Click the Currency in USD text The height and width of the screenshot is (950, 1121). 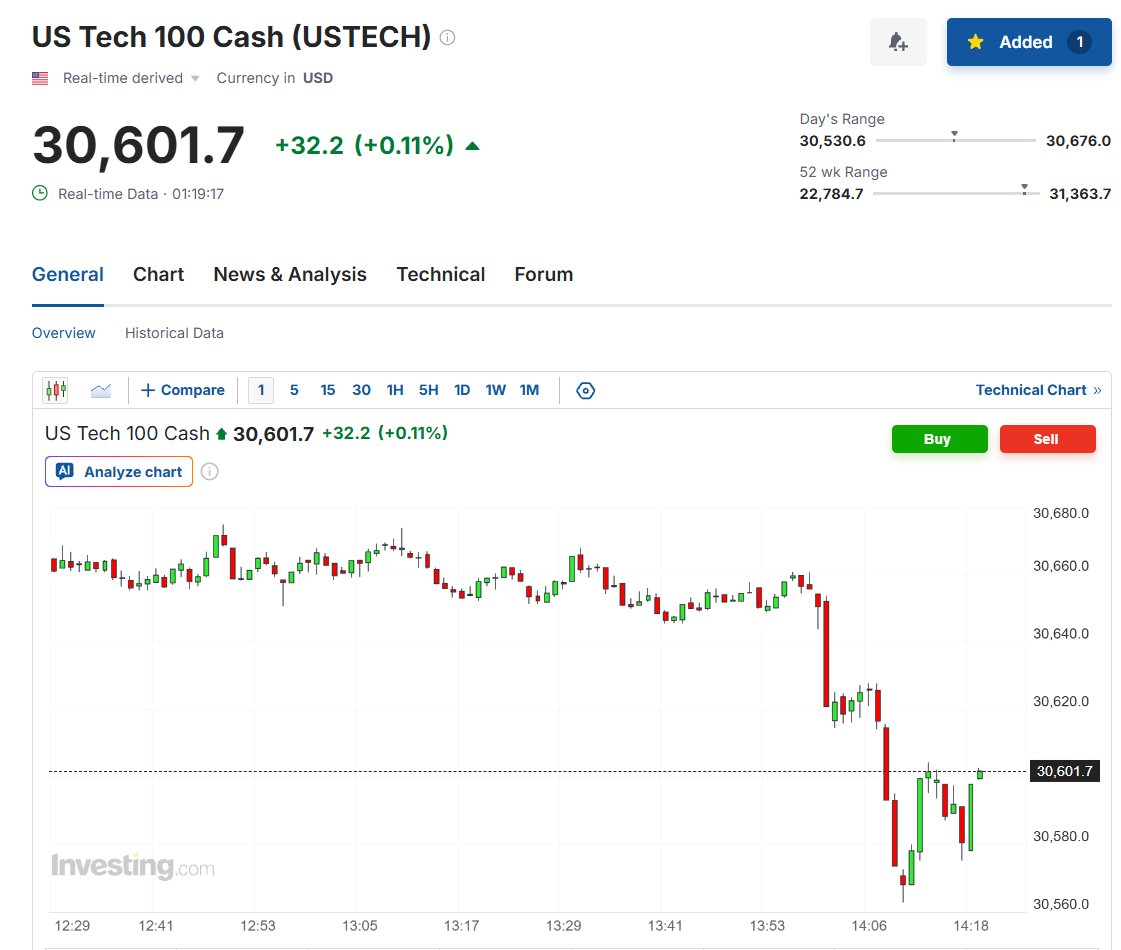pyautogui.click(x=275, y=78)
